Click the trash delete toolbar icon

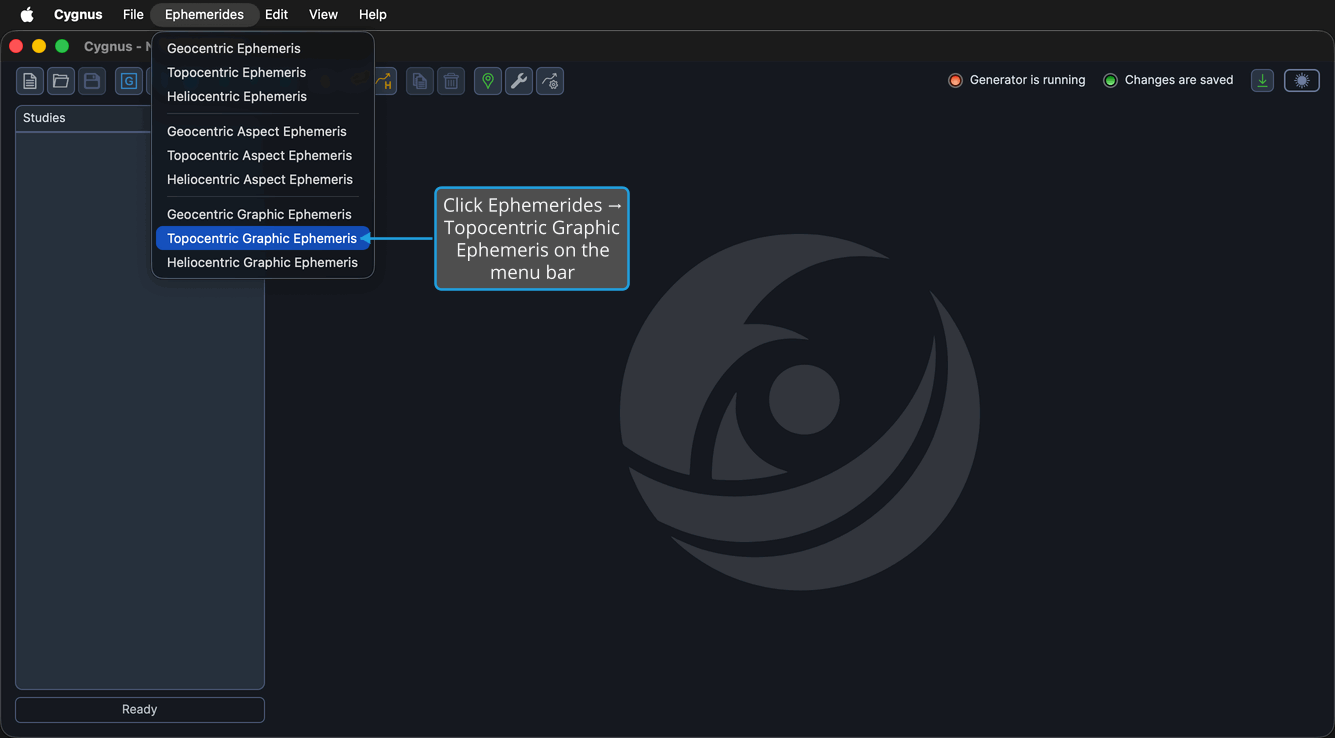coord(451,81)
